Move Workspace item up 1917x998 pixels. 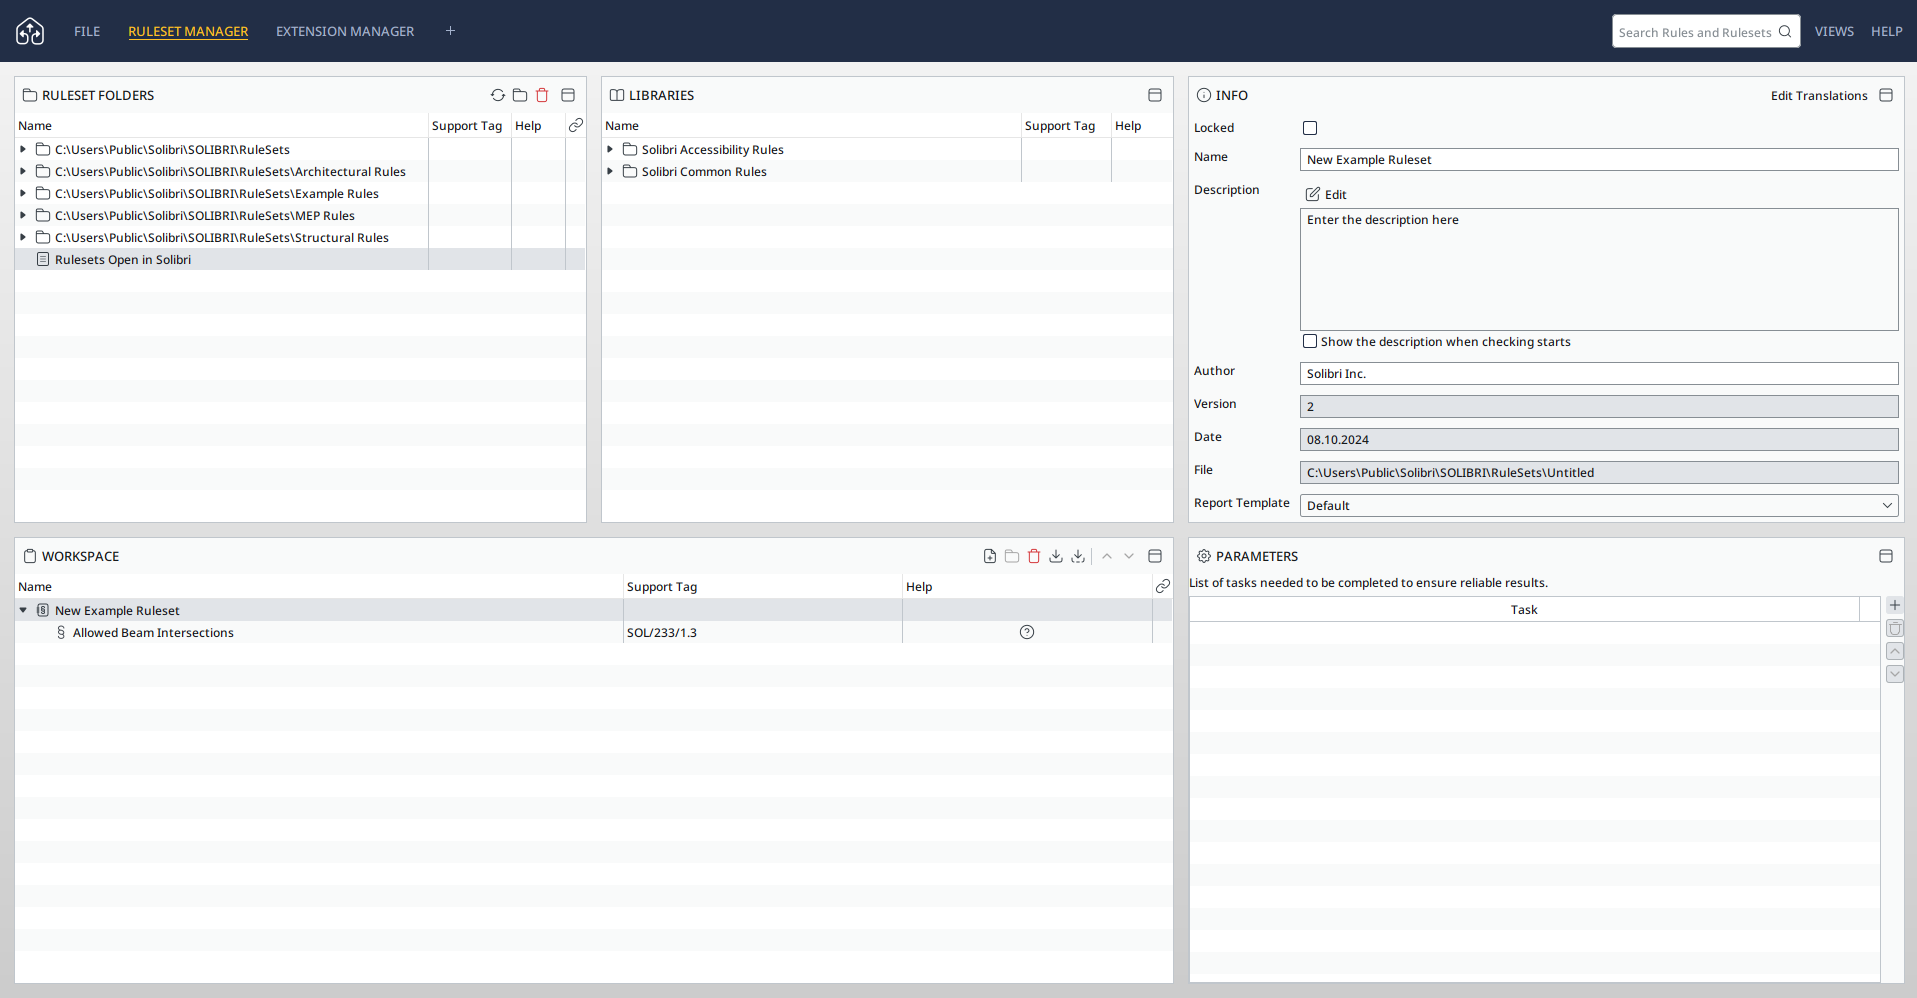1107,556
